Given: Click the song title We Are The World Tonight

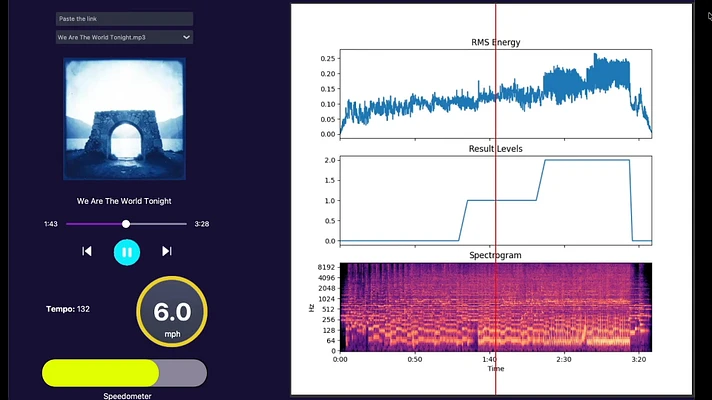Looking at the screenshot, I should pyautogui.click(x=124, y=201).
